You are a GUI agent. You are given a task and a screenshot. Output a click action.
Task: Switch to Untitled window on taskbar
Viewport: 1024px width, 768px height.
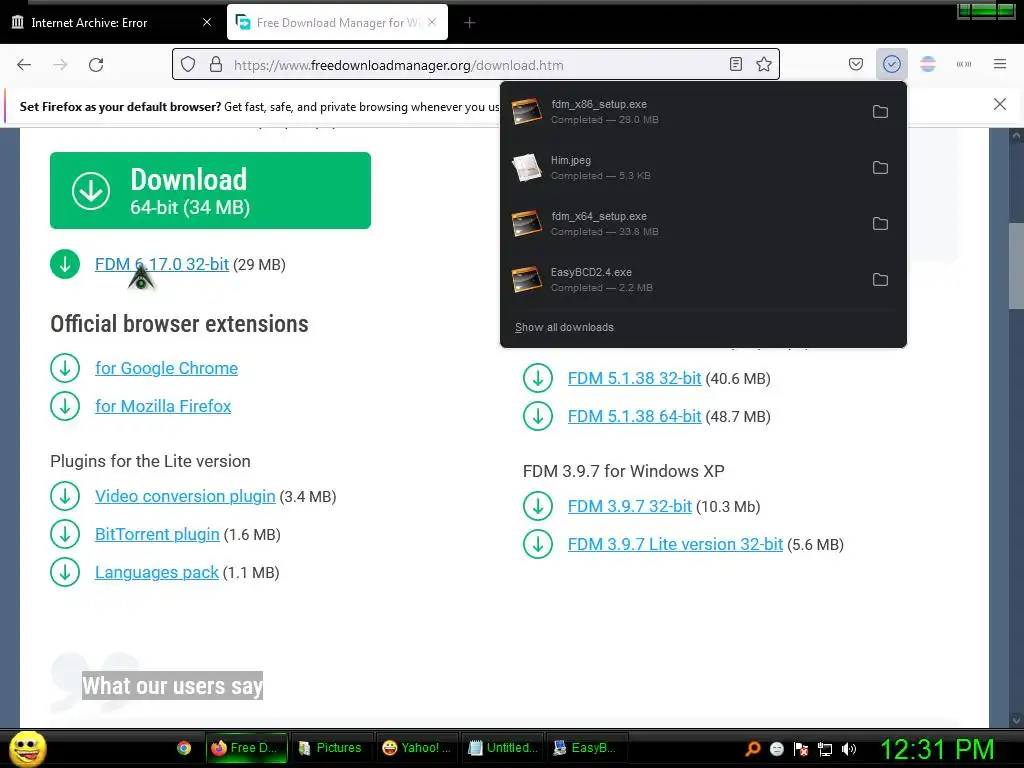pyautogui.click(x=503, y=748)
